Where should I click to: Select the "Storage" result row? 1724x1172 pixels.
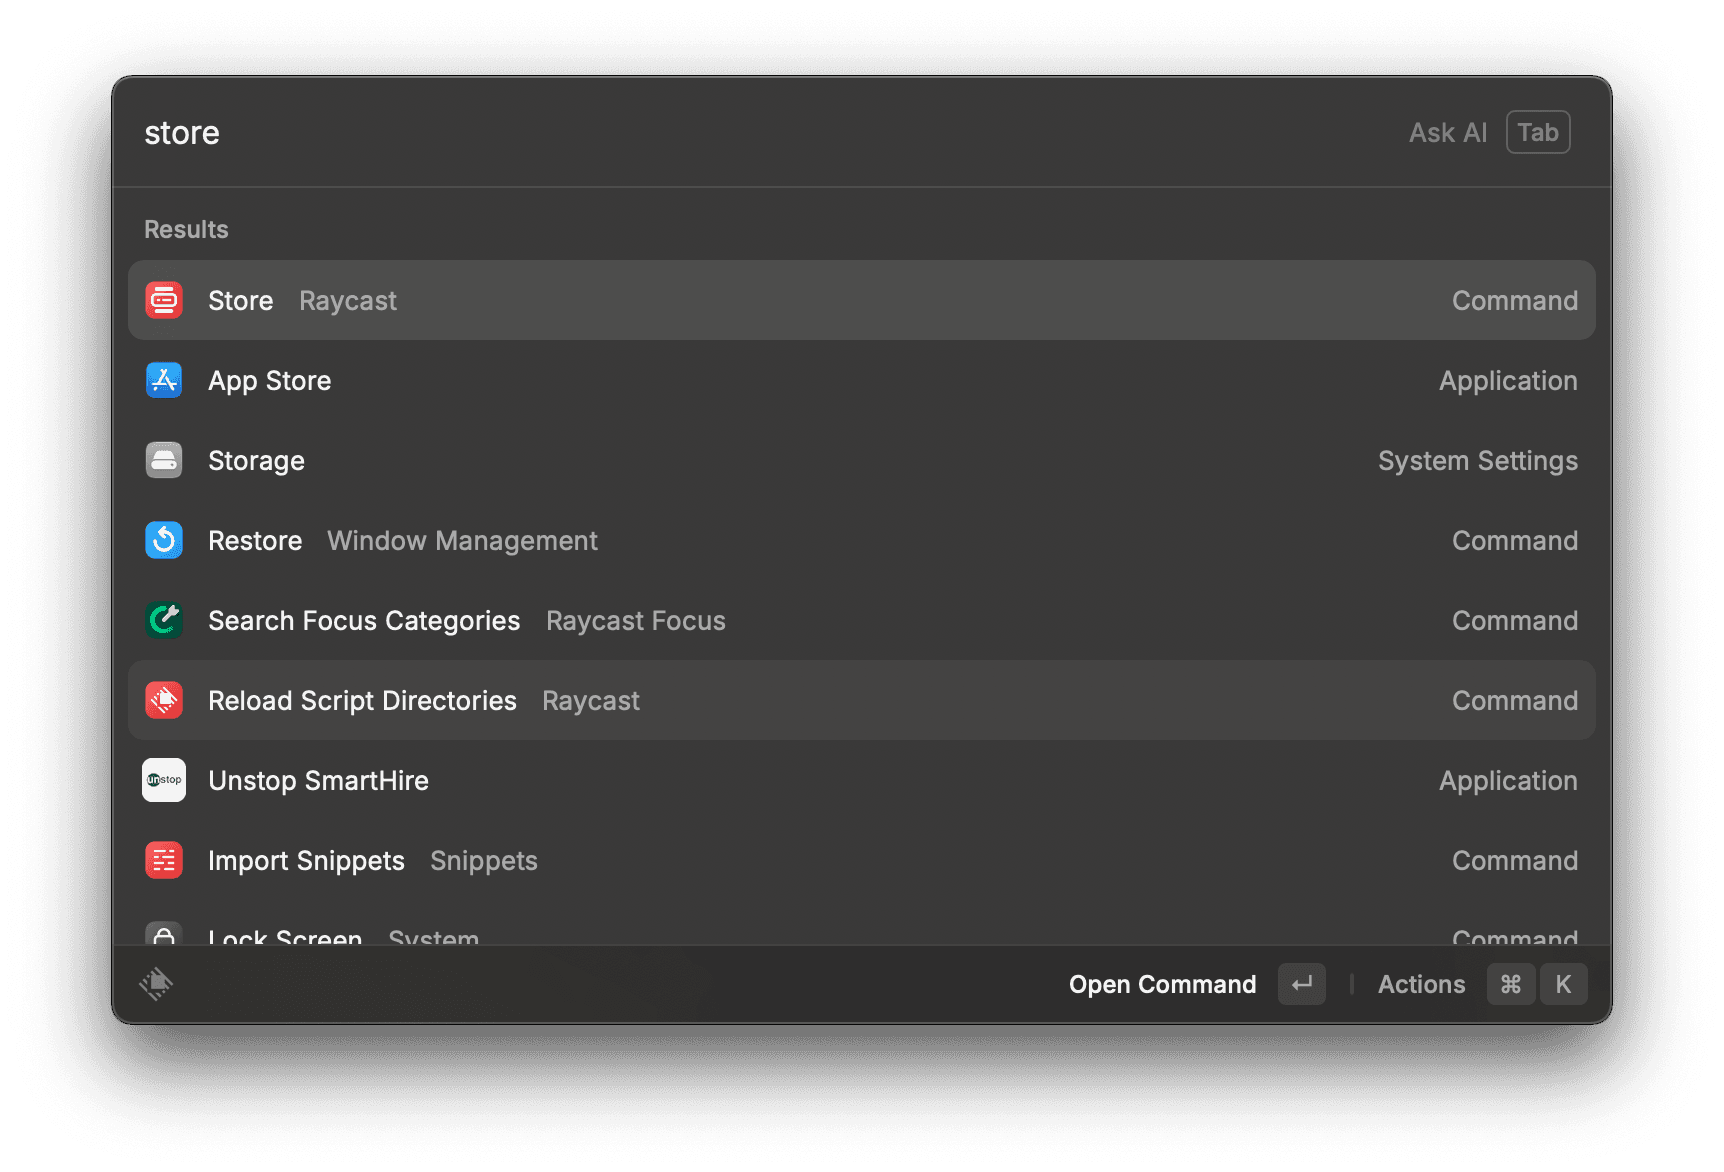862,460
